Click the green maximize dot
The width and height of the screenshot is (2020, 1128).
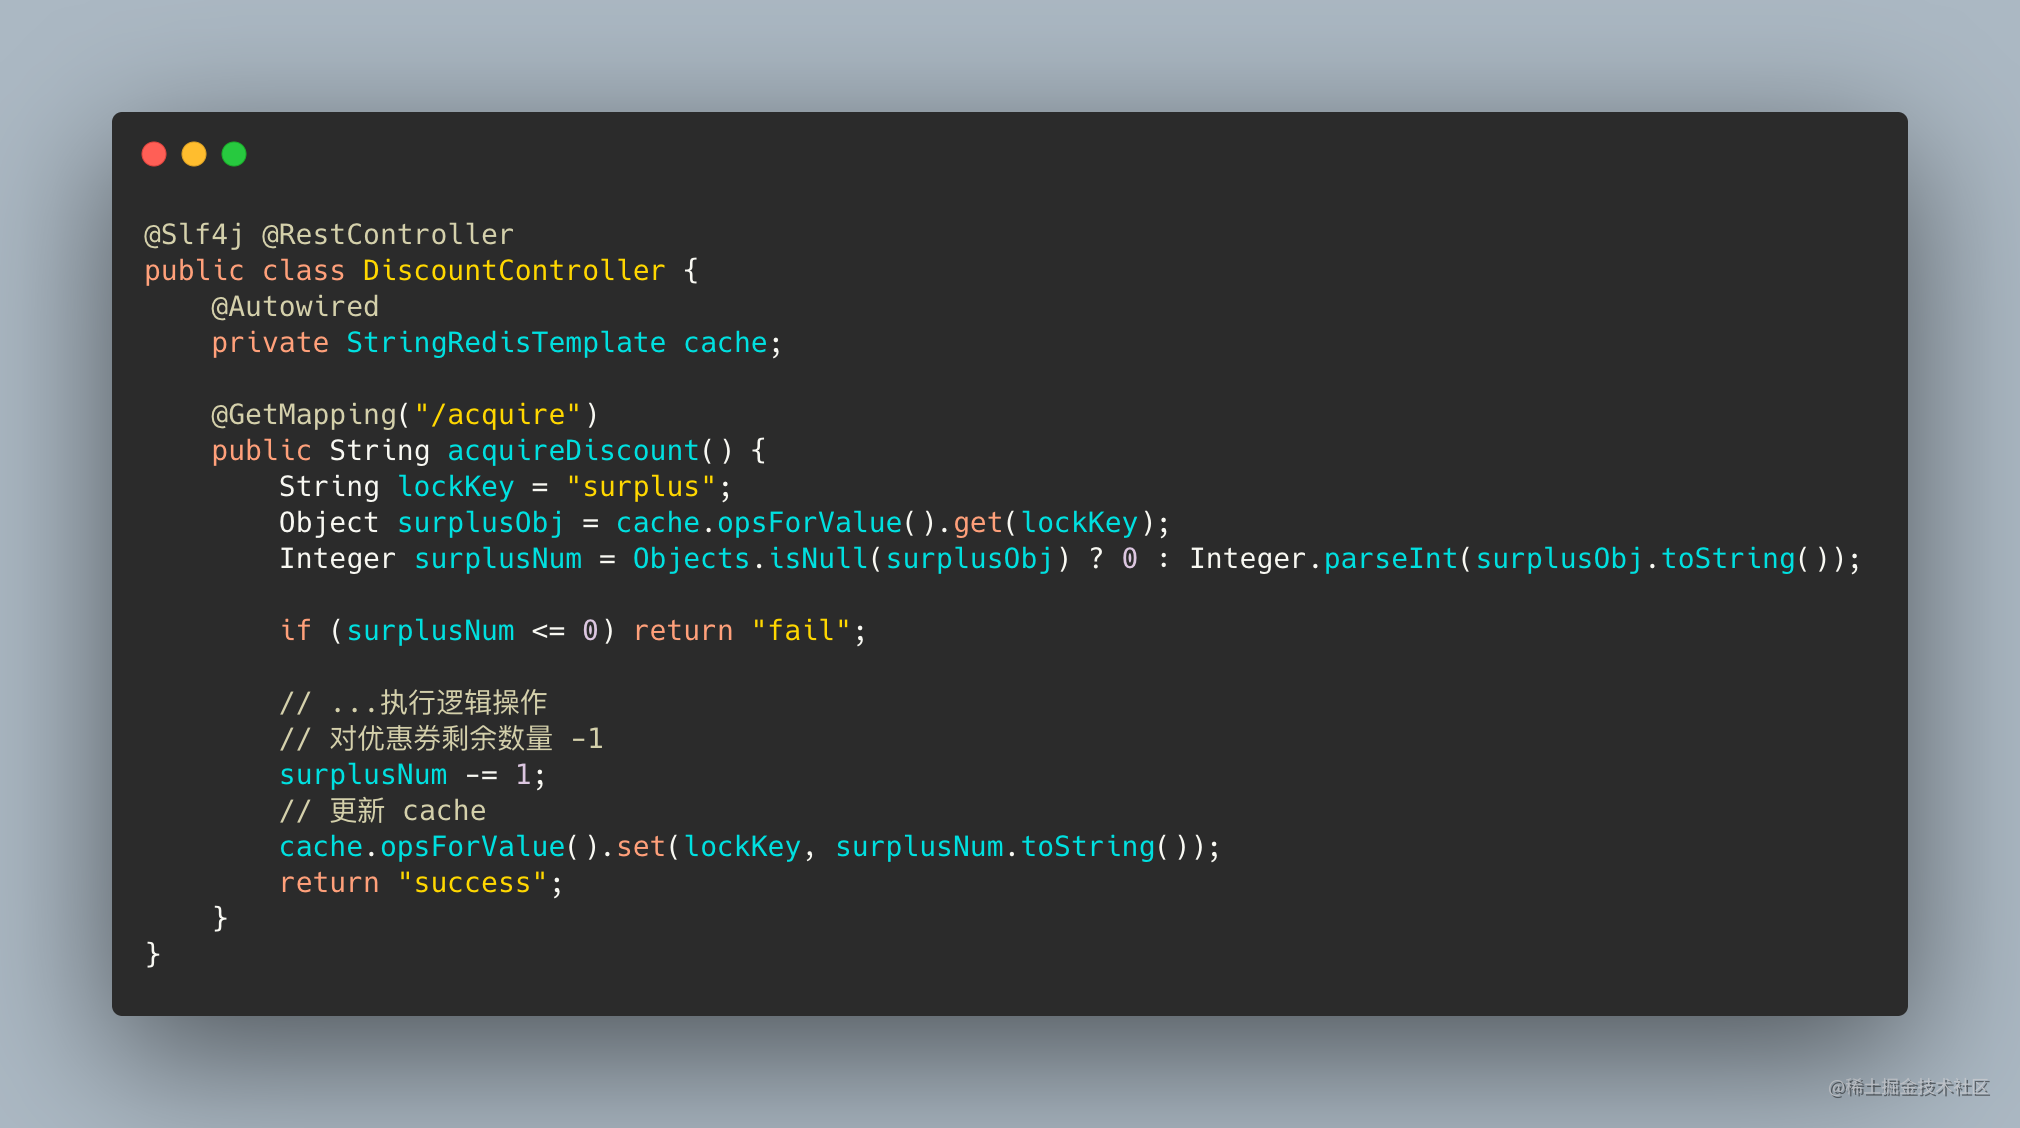point(234,154)
